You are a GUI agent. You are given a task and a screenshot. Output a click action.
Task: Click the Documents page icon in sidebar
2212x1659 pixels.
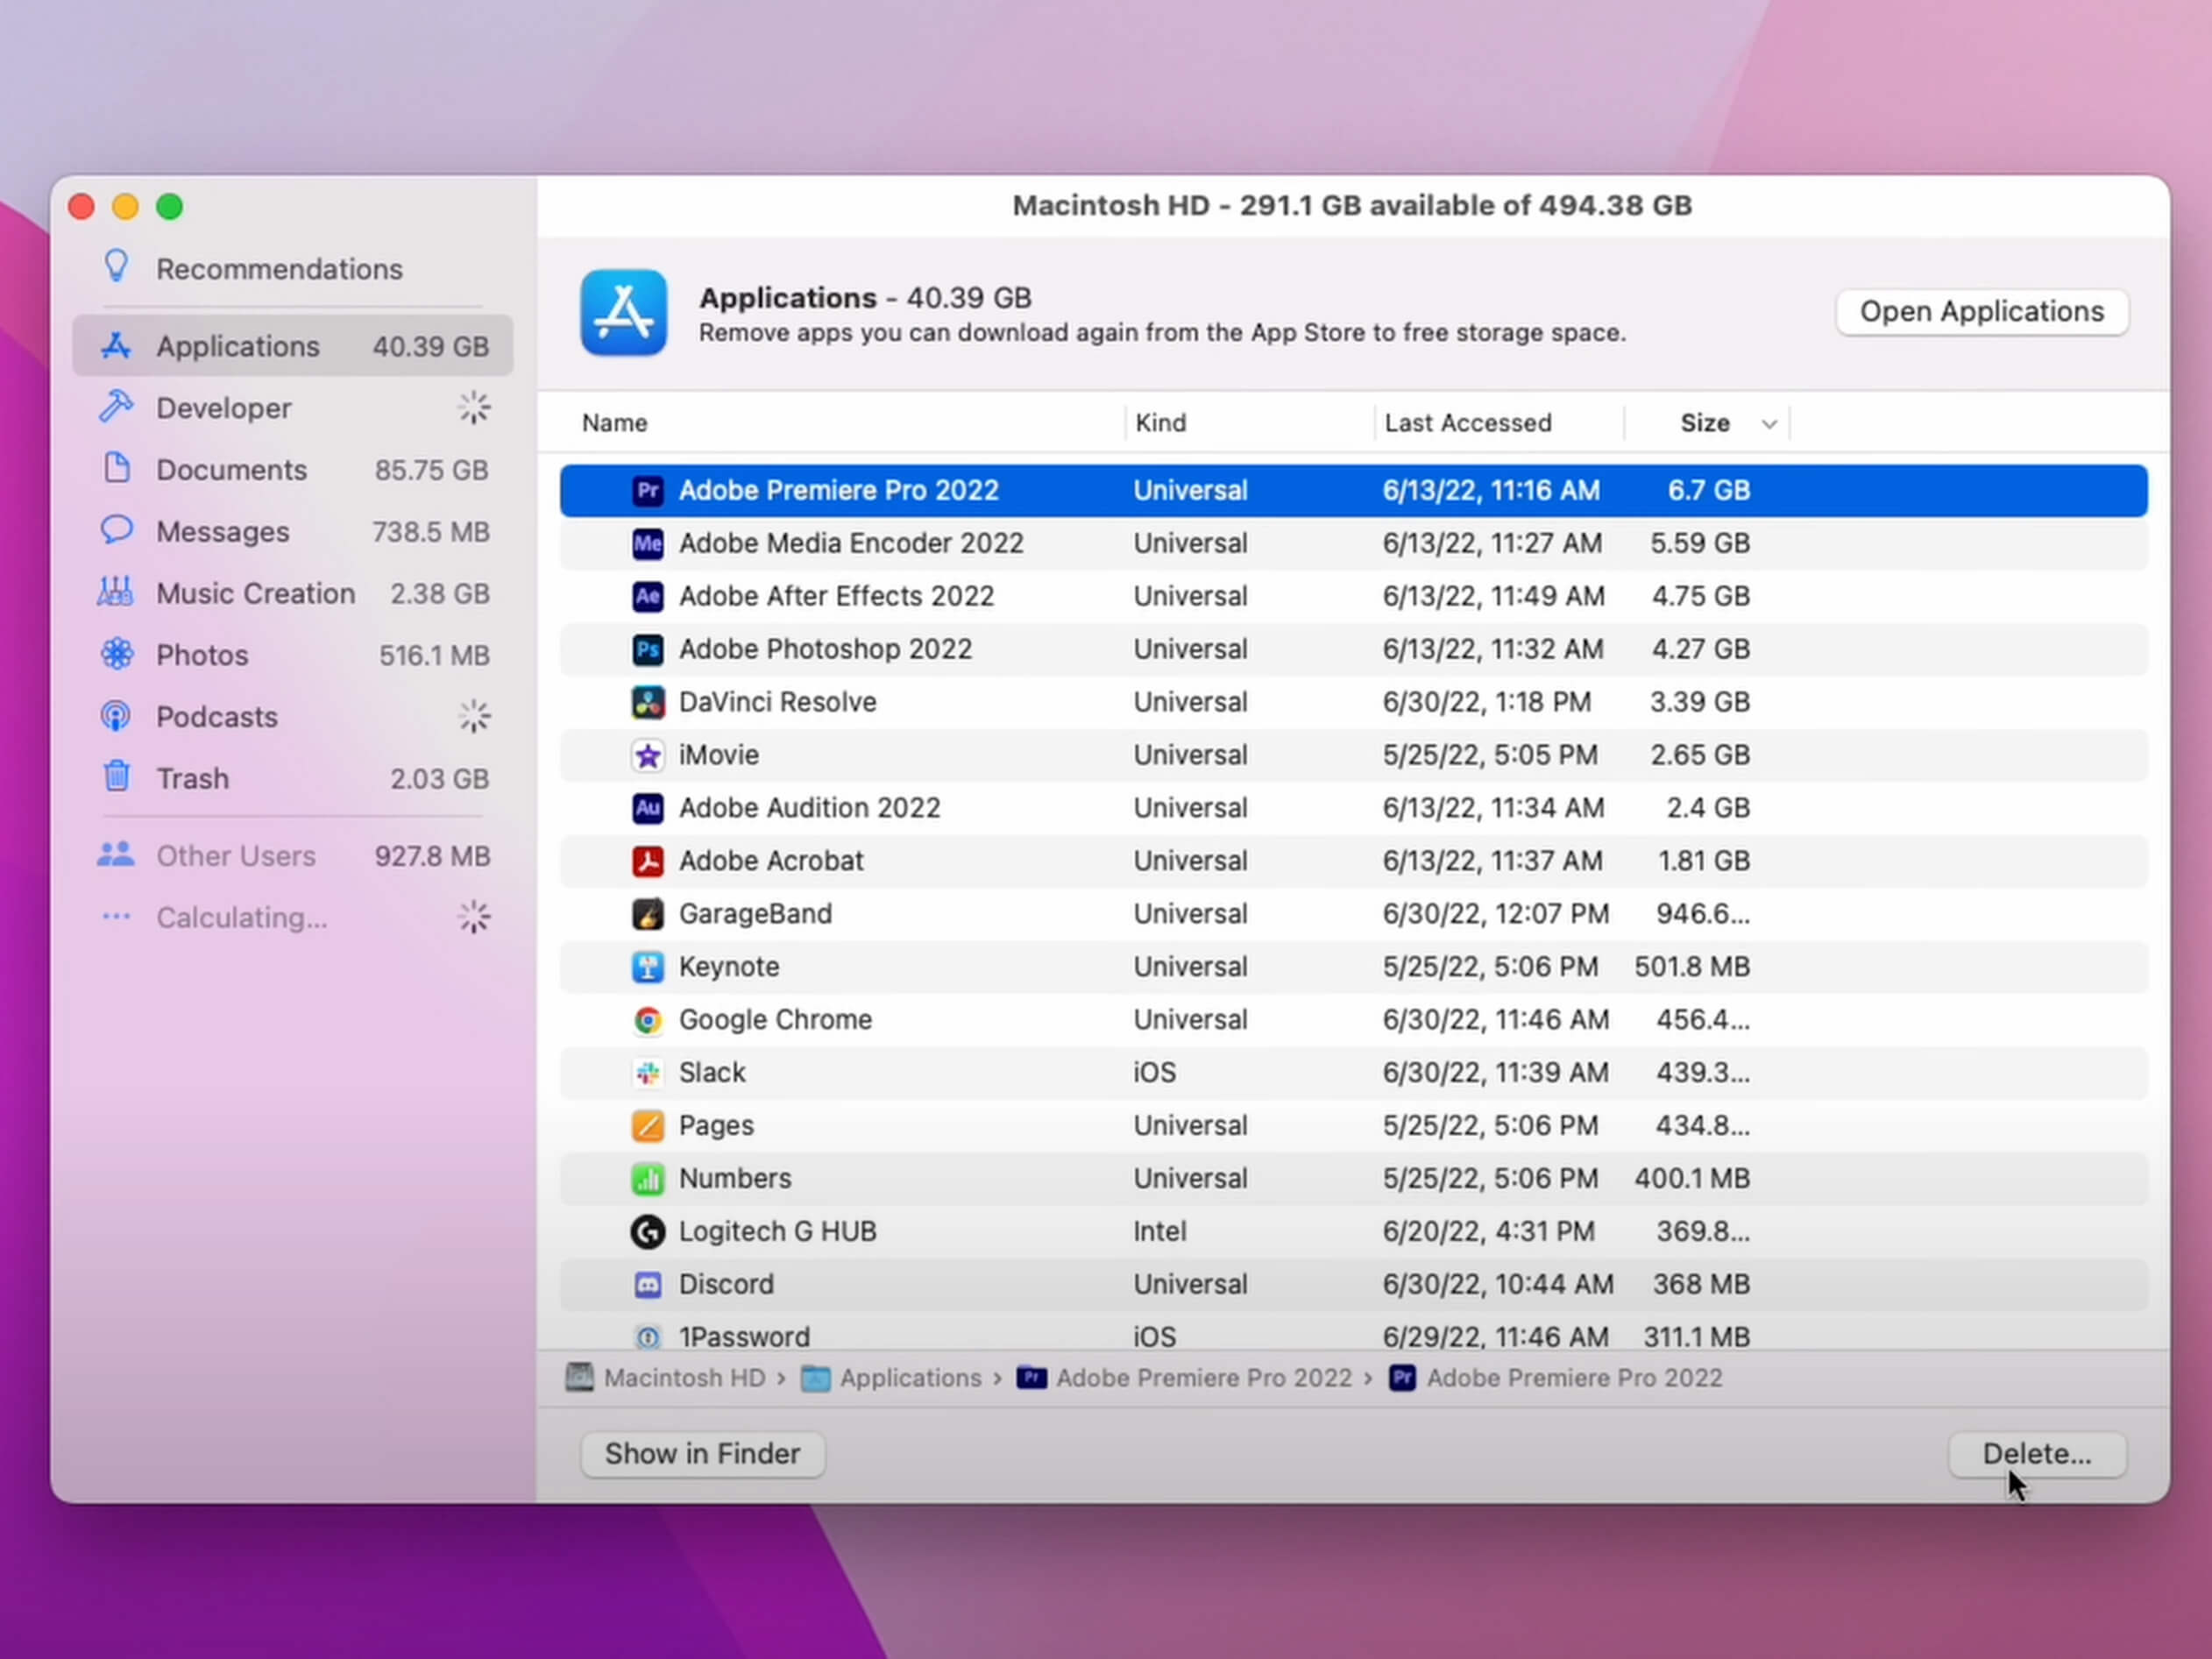(117, 468)
